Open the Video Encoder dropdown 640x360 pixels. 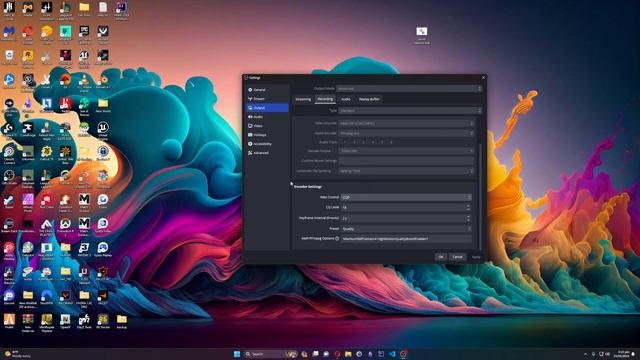(407, 123)
